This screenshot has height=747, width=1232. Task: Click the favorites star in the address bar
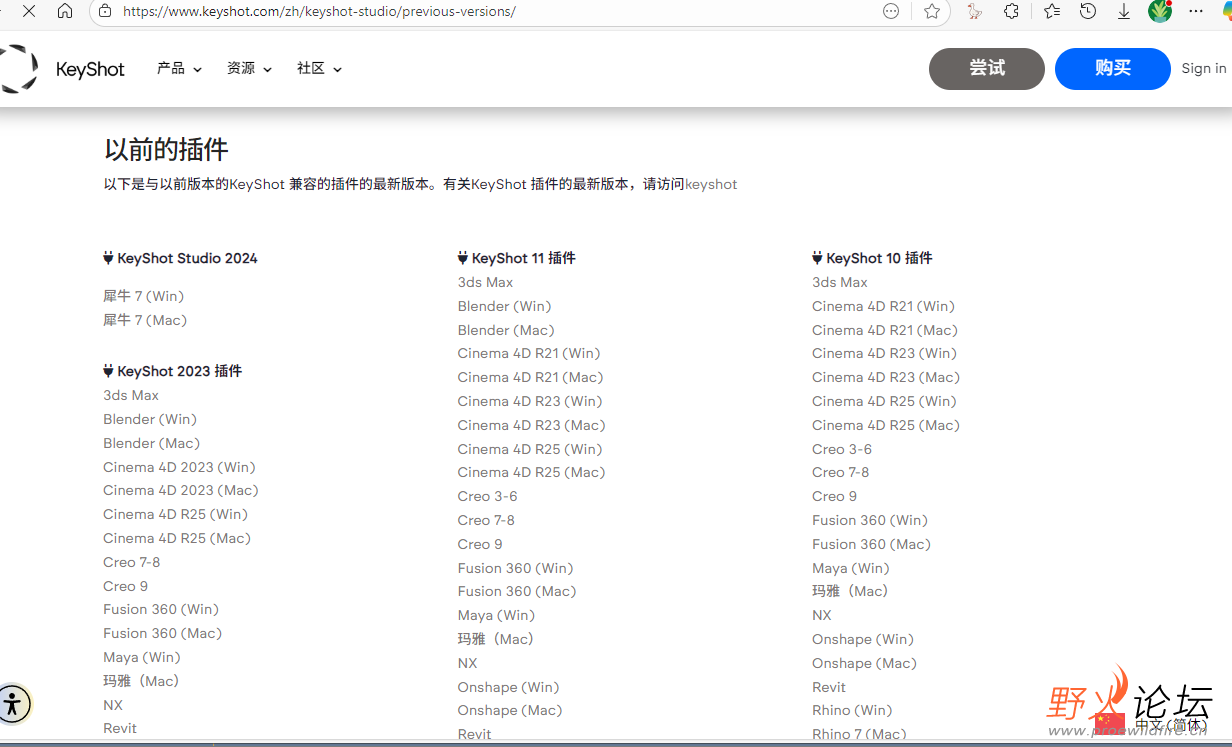(x=931, y=11)
